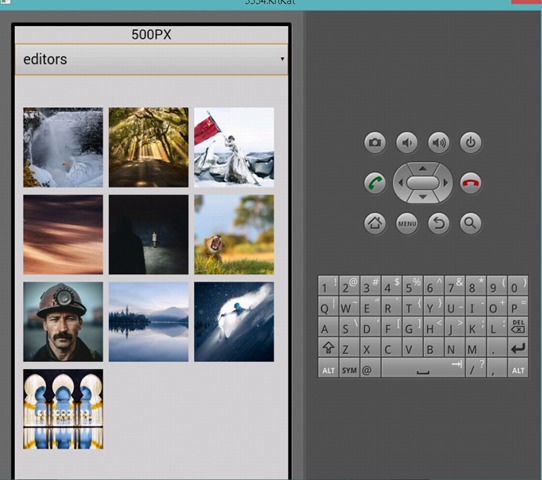542x480 pixels.
Task: Click the emulator MENU button
Action: pyautogui.click(x=407, y=223)
